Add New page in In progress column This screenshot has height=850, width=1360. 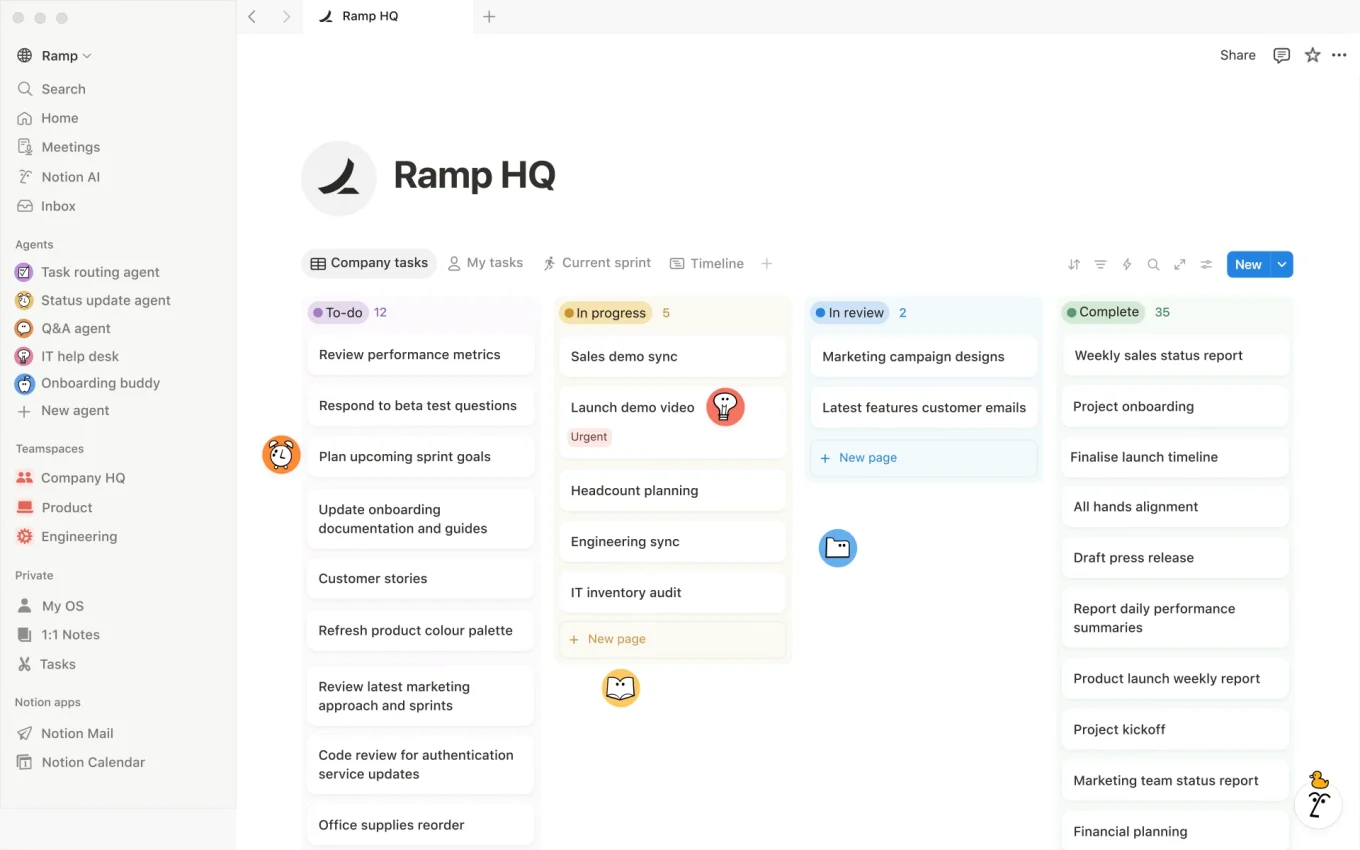pyautogui.click(x=673, y=639)
